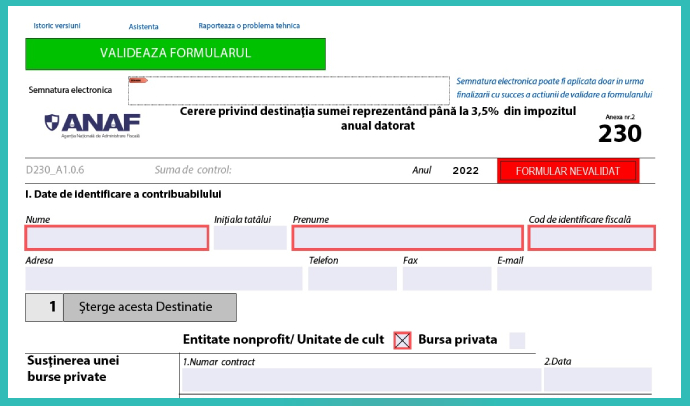690x406 pixels.
Task: Click the signature marker icon
Action: pos(138,81)
